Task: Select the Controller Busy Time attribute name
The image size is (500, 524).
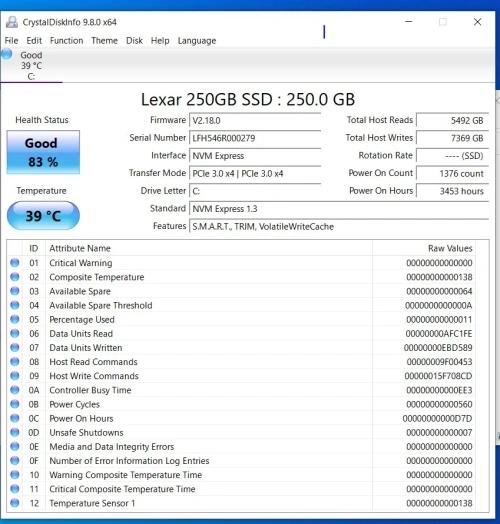Action: [90, 390]
